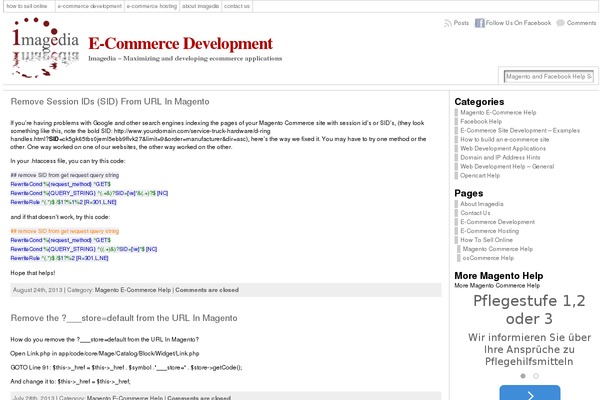600x400 pixels.
Task: Open E-Commerce Hosting page link in Pages
Action: [489, 231]
